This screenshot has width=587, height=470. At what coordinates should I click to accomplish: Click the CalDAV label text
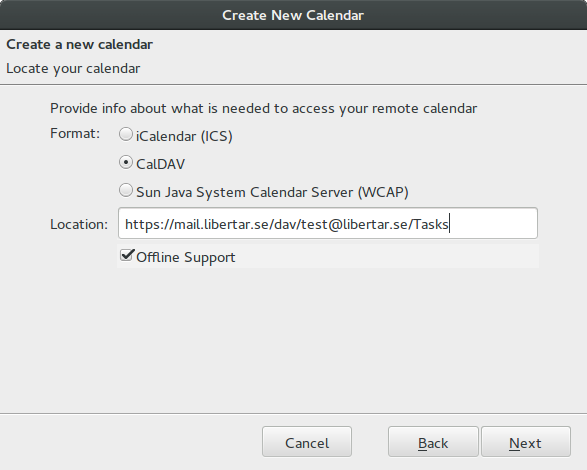(x=160, y=164)
